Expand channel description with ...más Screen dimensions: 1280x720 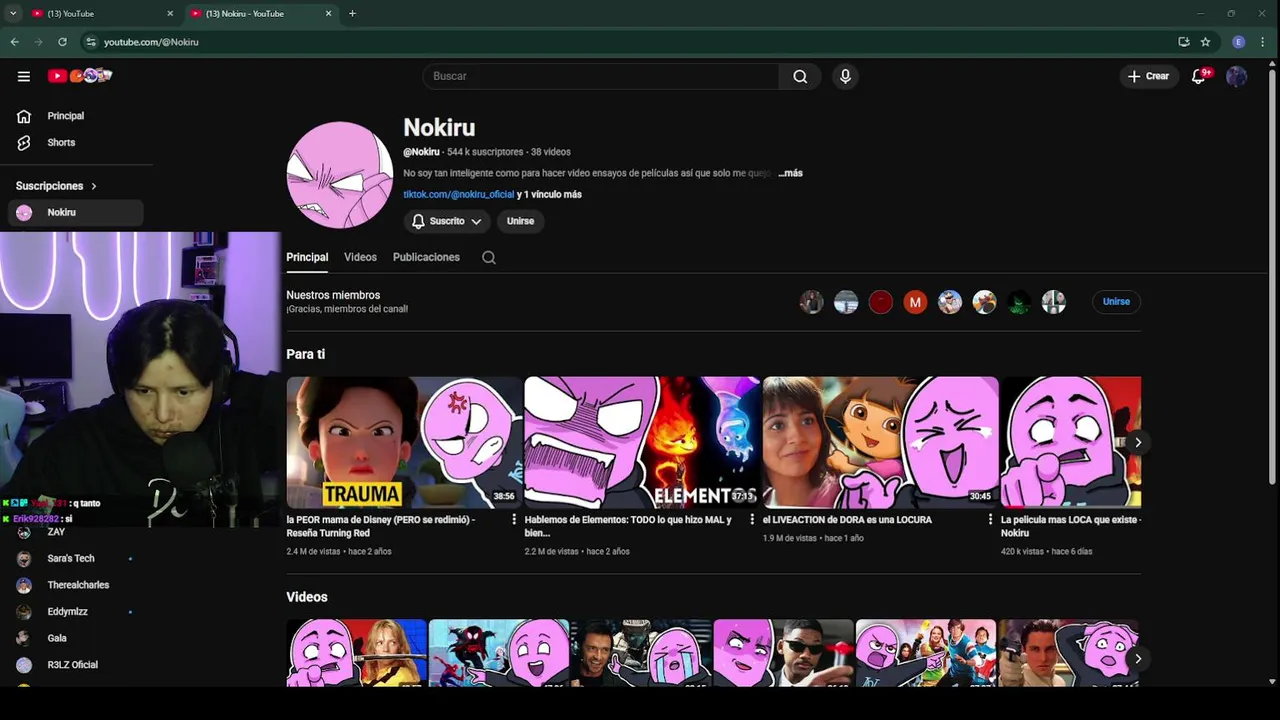pyautogui.click(x=791, y=173)
